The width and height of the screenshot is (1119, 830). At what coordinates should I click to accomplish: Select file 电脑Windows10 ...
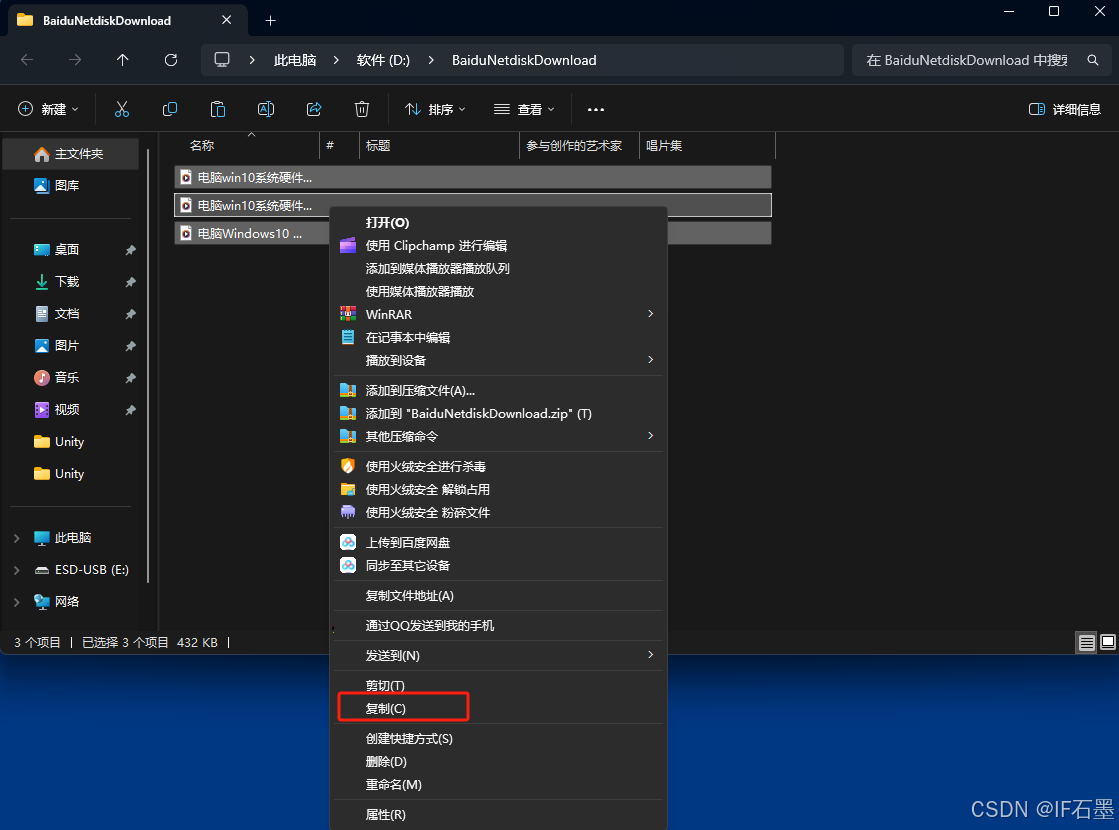[x=250, y=233]
